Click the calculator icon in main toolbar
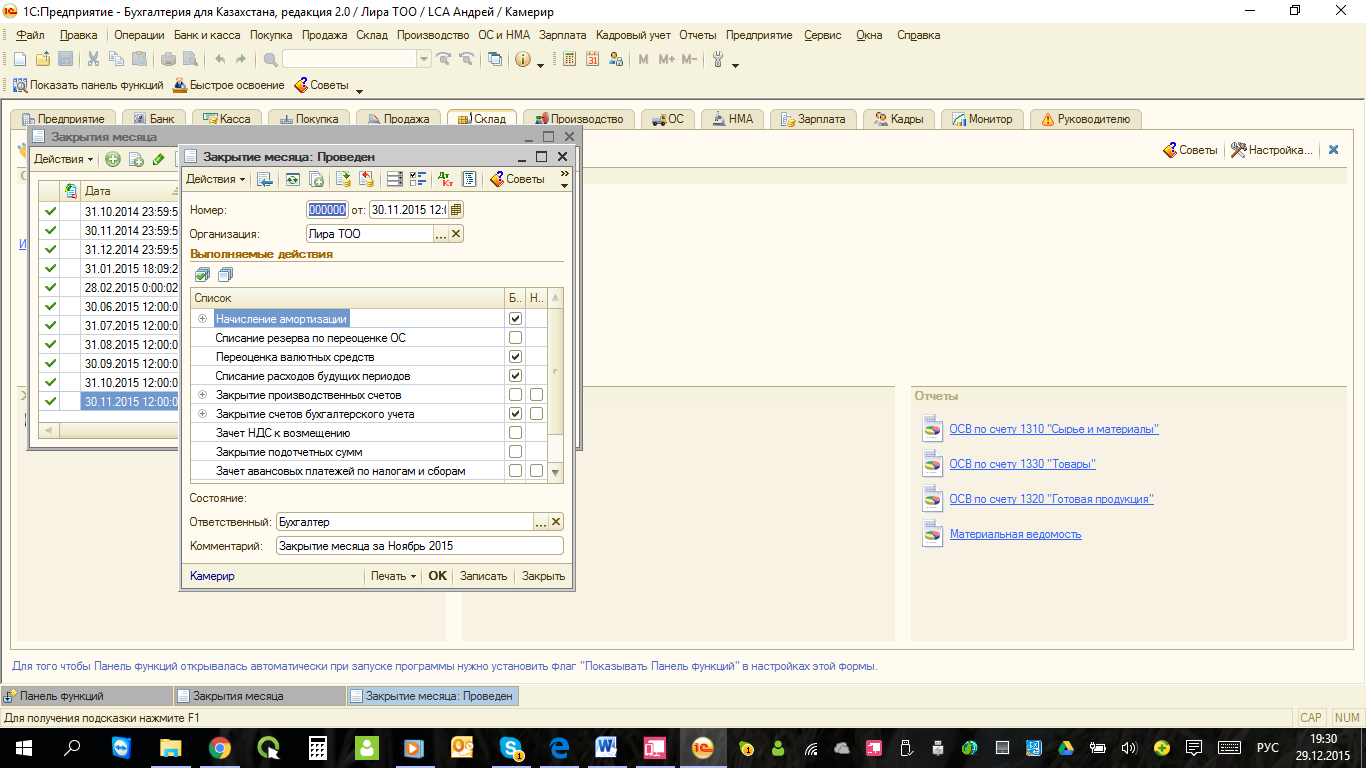The width and height of the screenshot is (1366, 768). coord(570,60)
